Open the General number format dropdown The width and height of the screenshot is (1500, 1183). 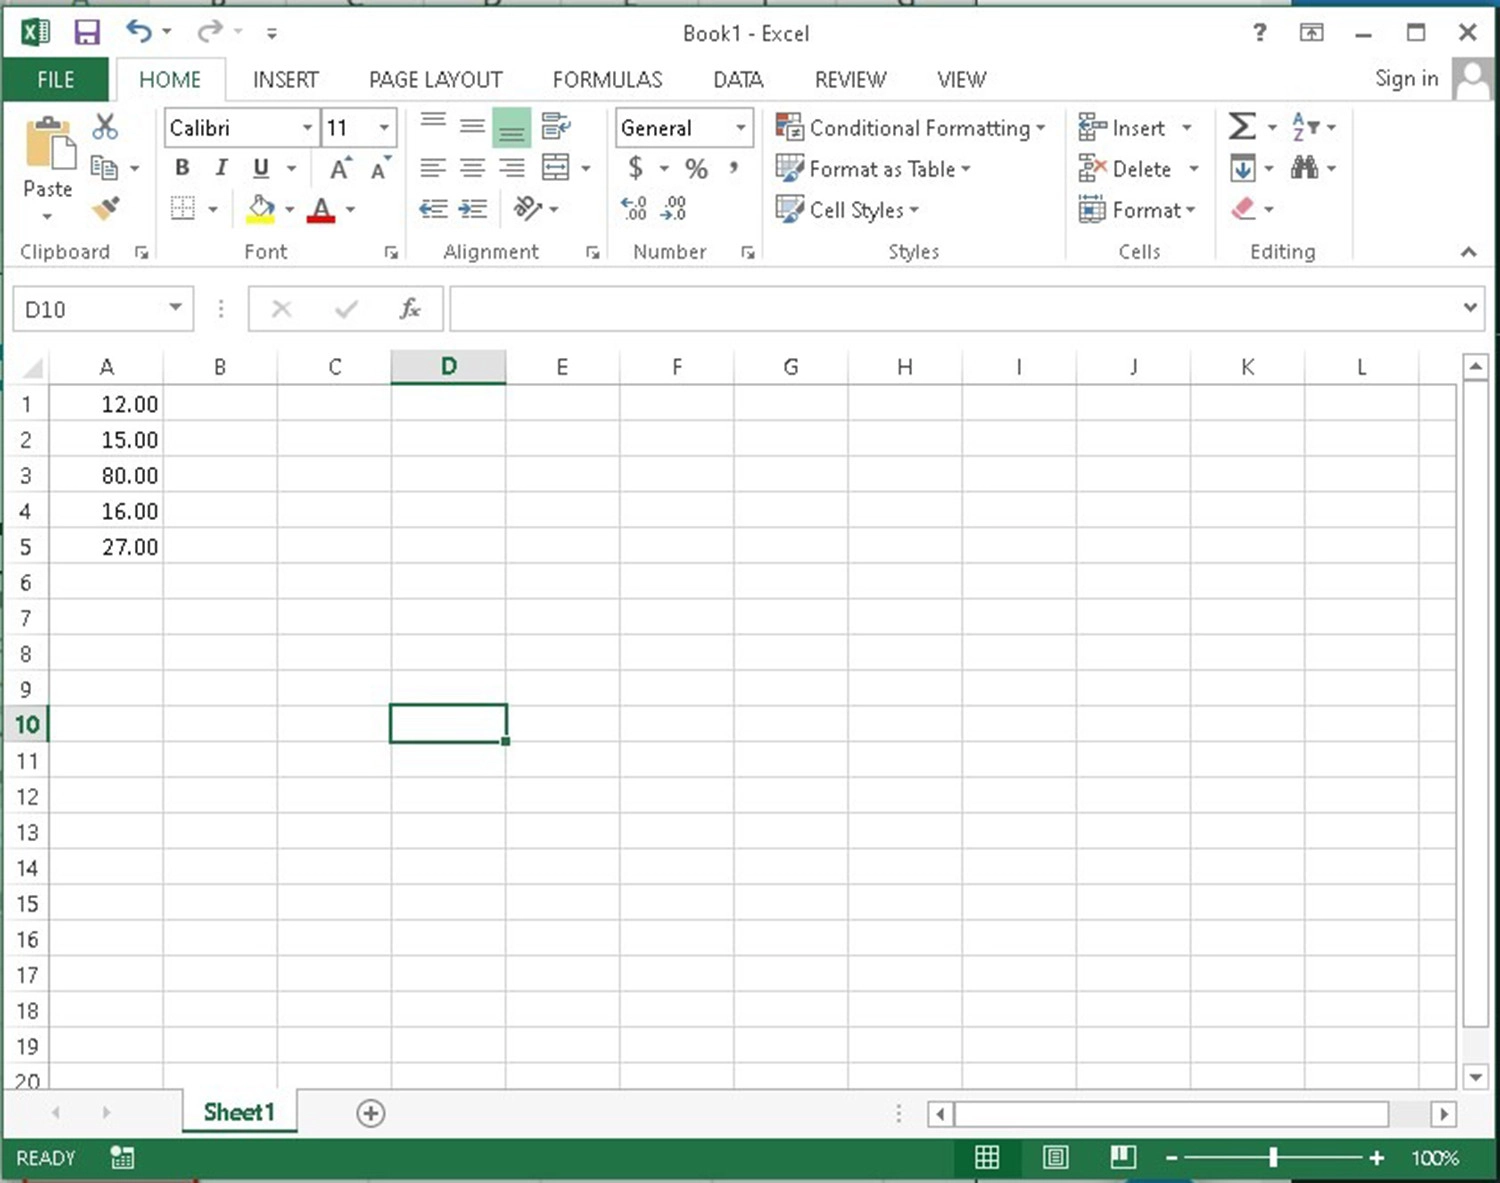tap(740, 128)
